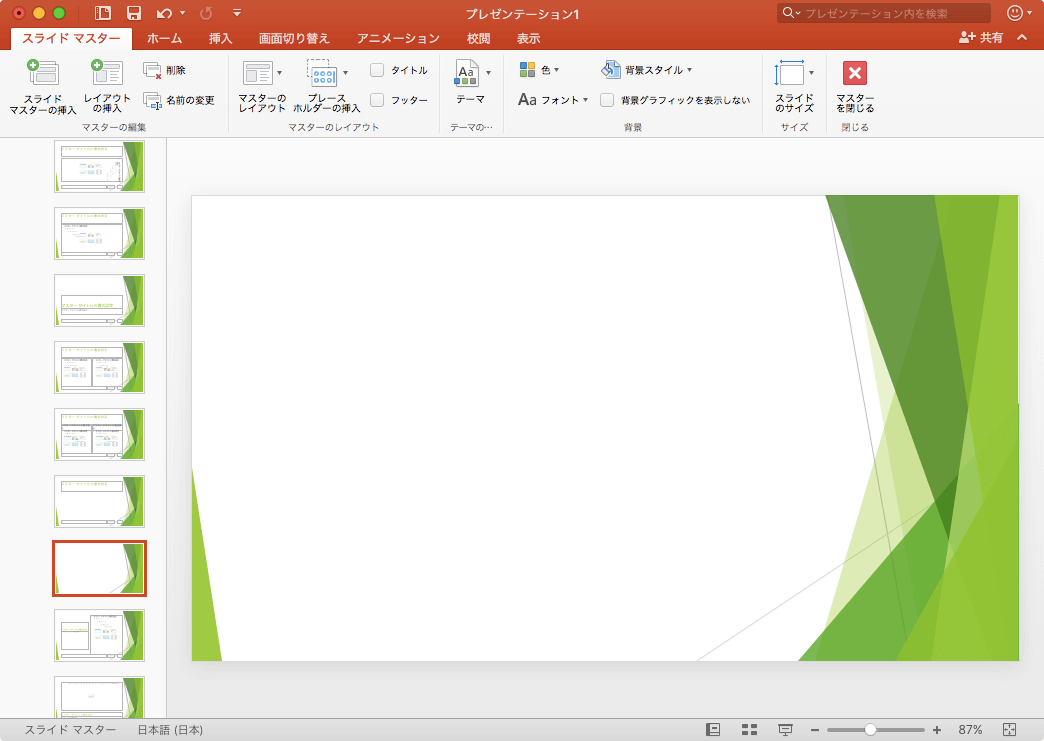Close master view with red X

(x=855, y=73)
